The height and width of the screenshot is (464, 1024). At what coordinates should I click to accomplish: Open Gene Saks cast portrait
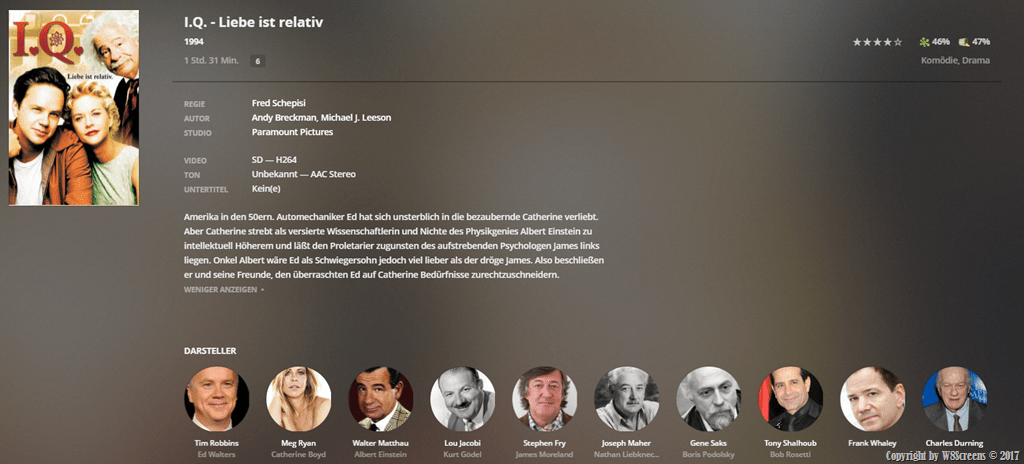pyautogui.click(x=709, y=399)
